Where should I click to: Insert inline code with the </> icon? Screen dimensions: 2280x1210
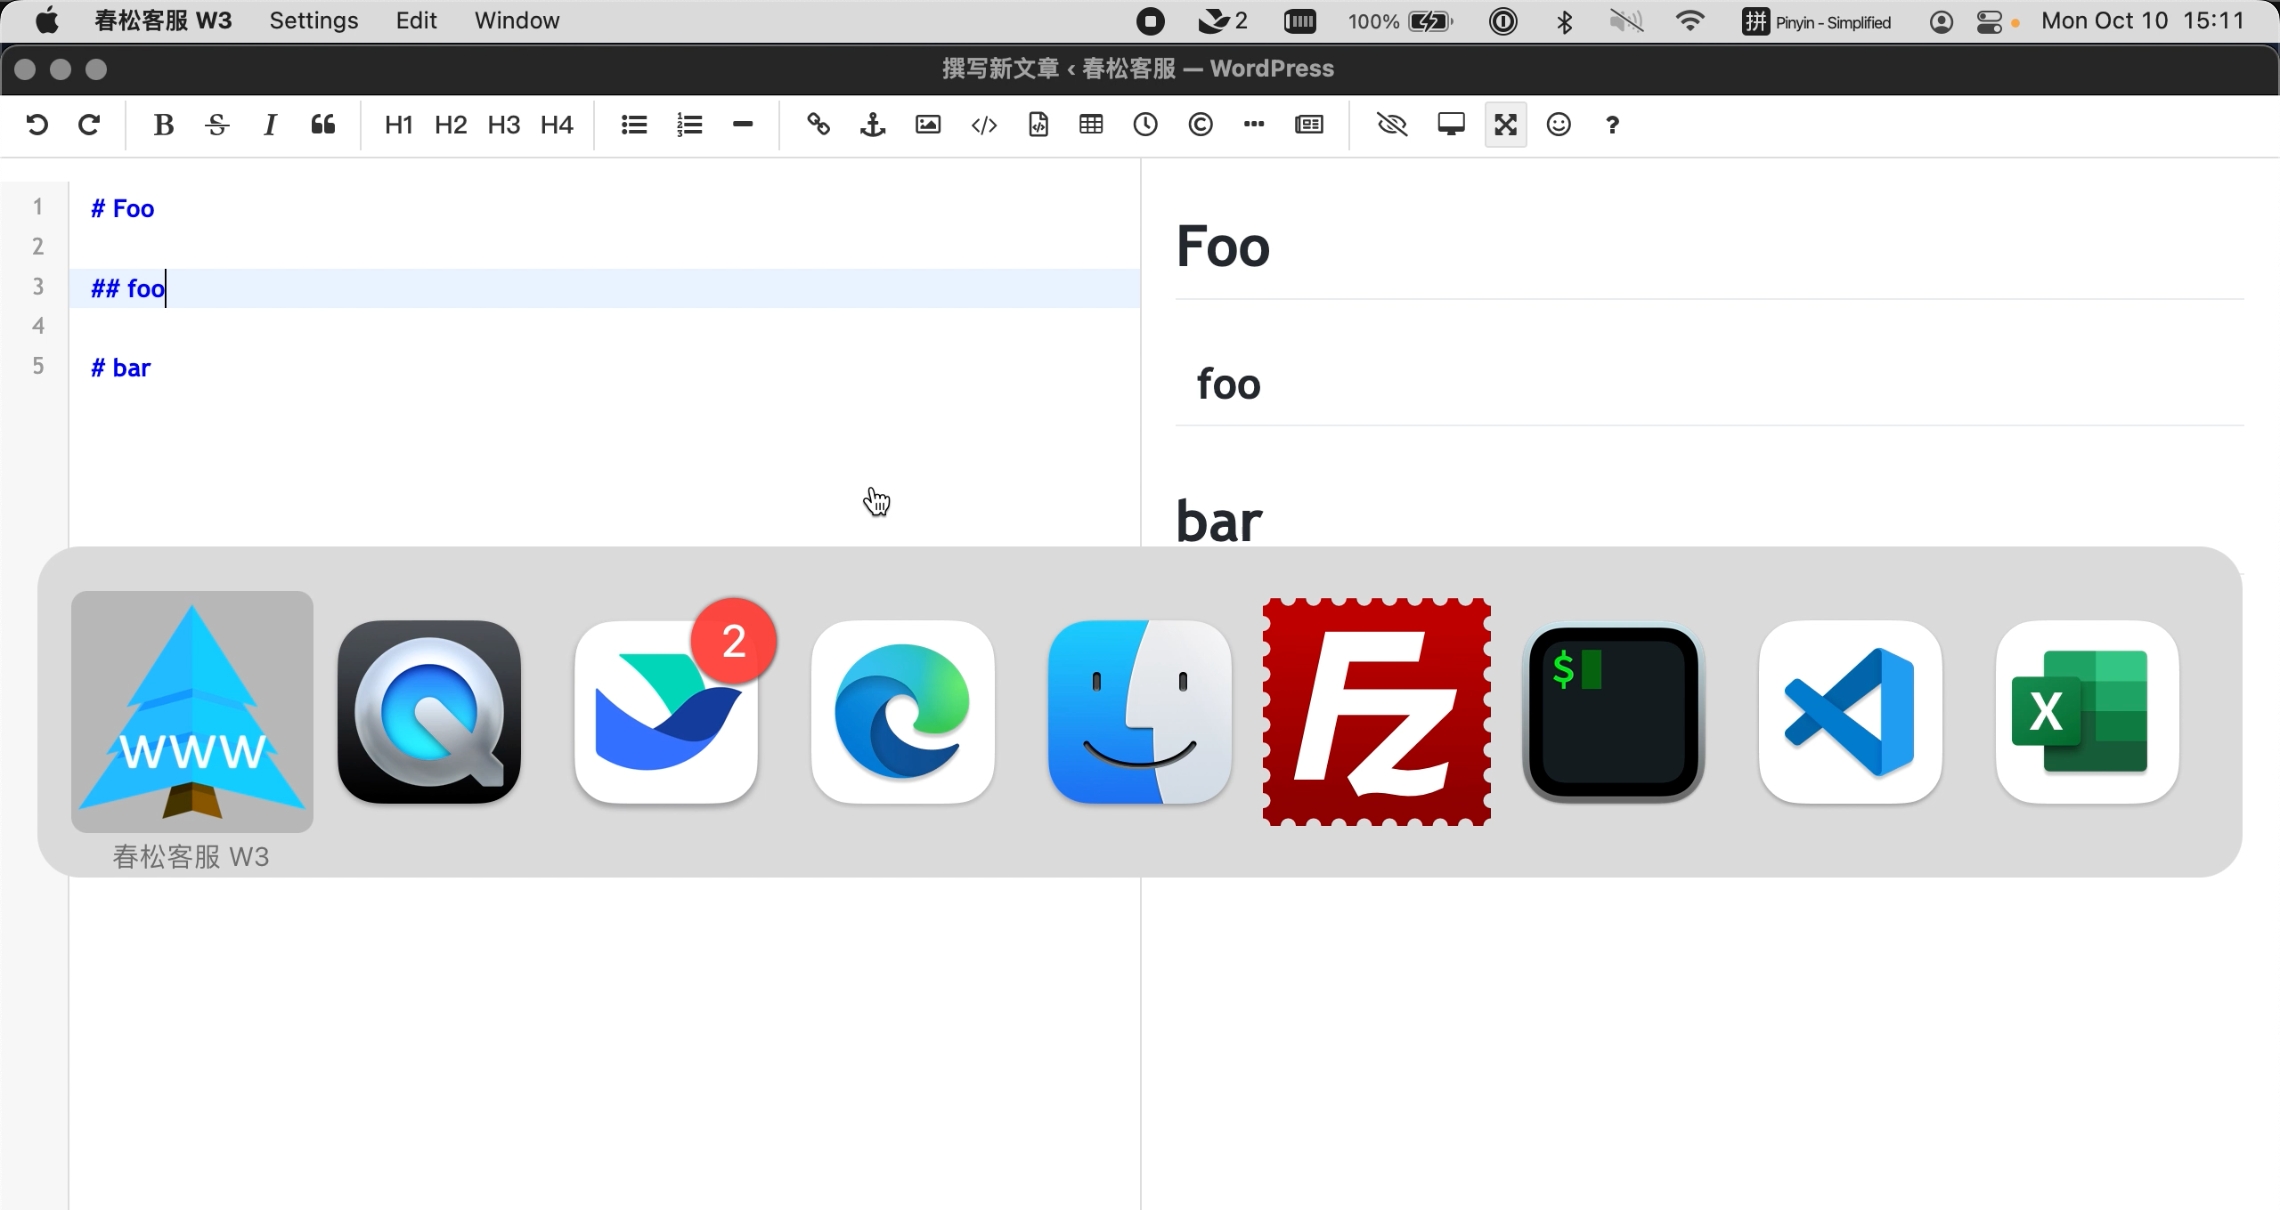click(984, 125)
